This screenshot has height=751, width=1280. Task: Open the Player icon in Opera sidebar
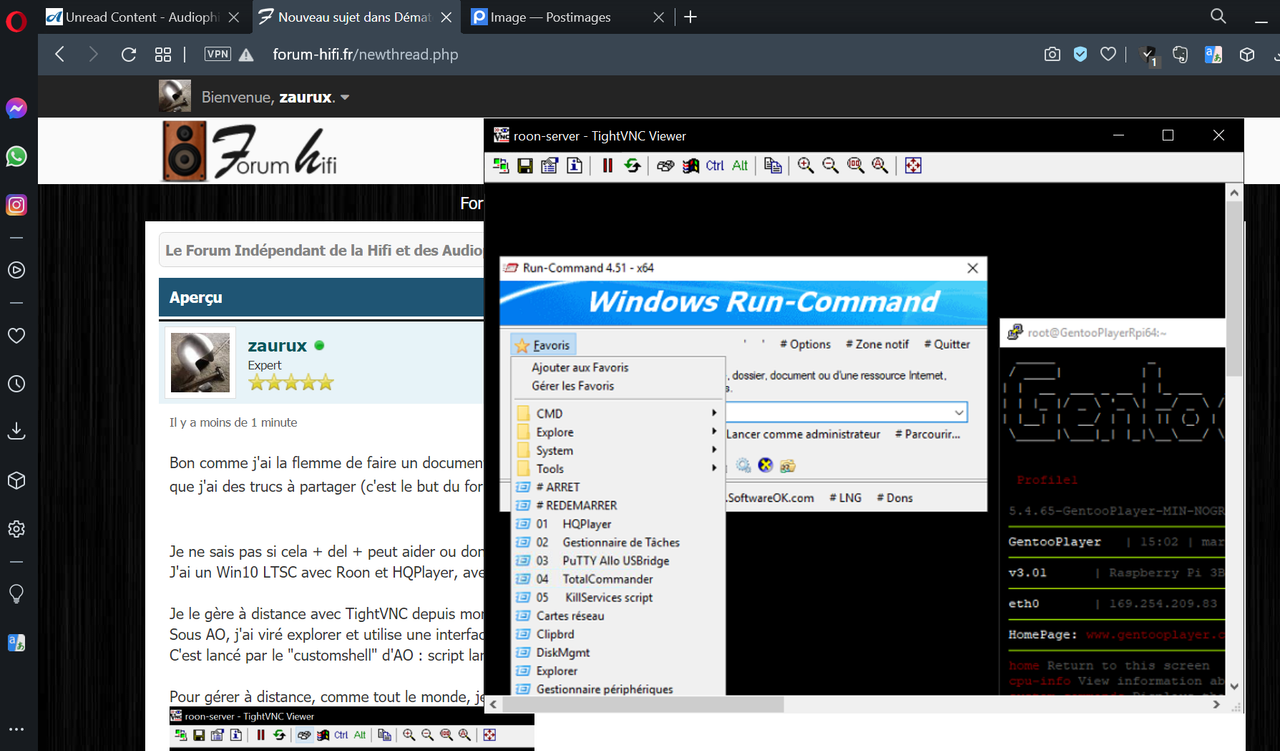click(x=16, y=270)
